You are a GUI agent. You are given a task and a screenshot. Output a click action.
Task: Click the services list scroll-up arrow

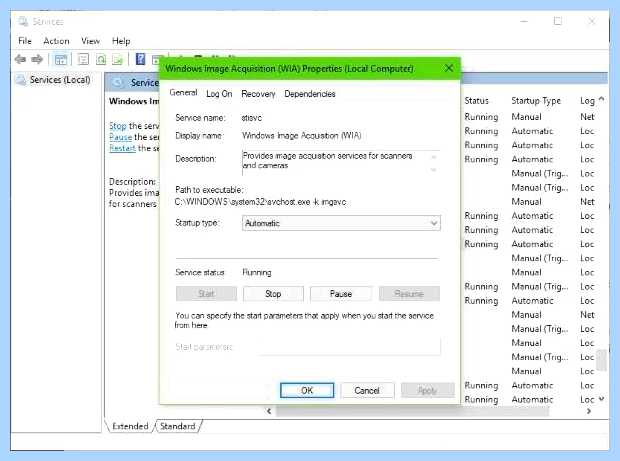click(602, 99)
